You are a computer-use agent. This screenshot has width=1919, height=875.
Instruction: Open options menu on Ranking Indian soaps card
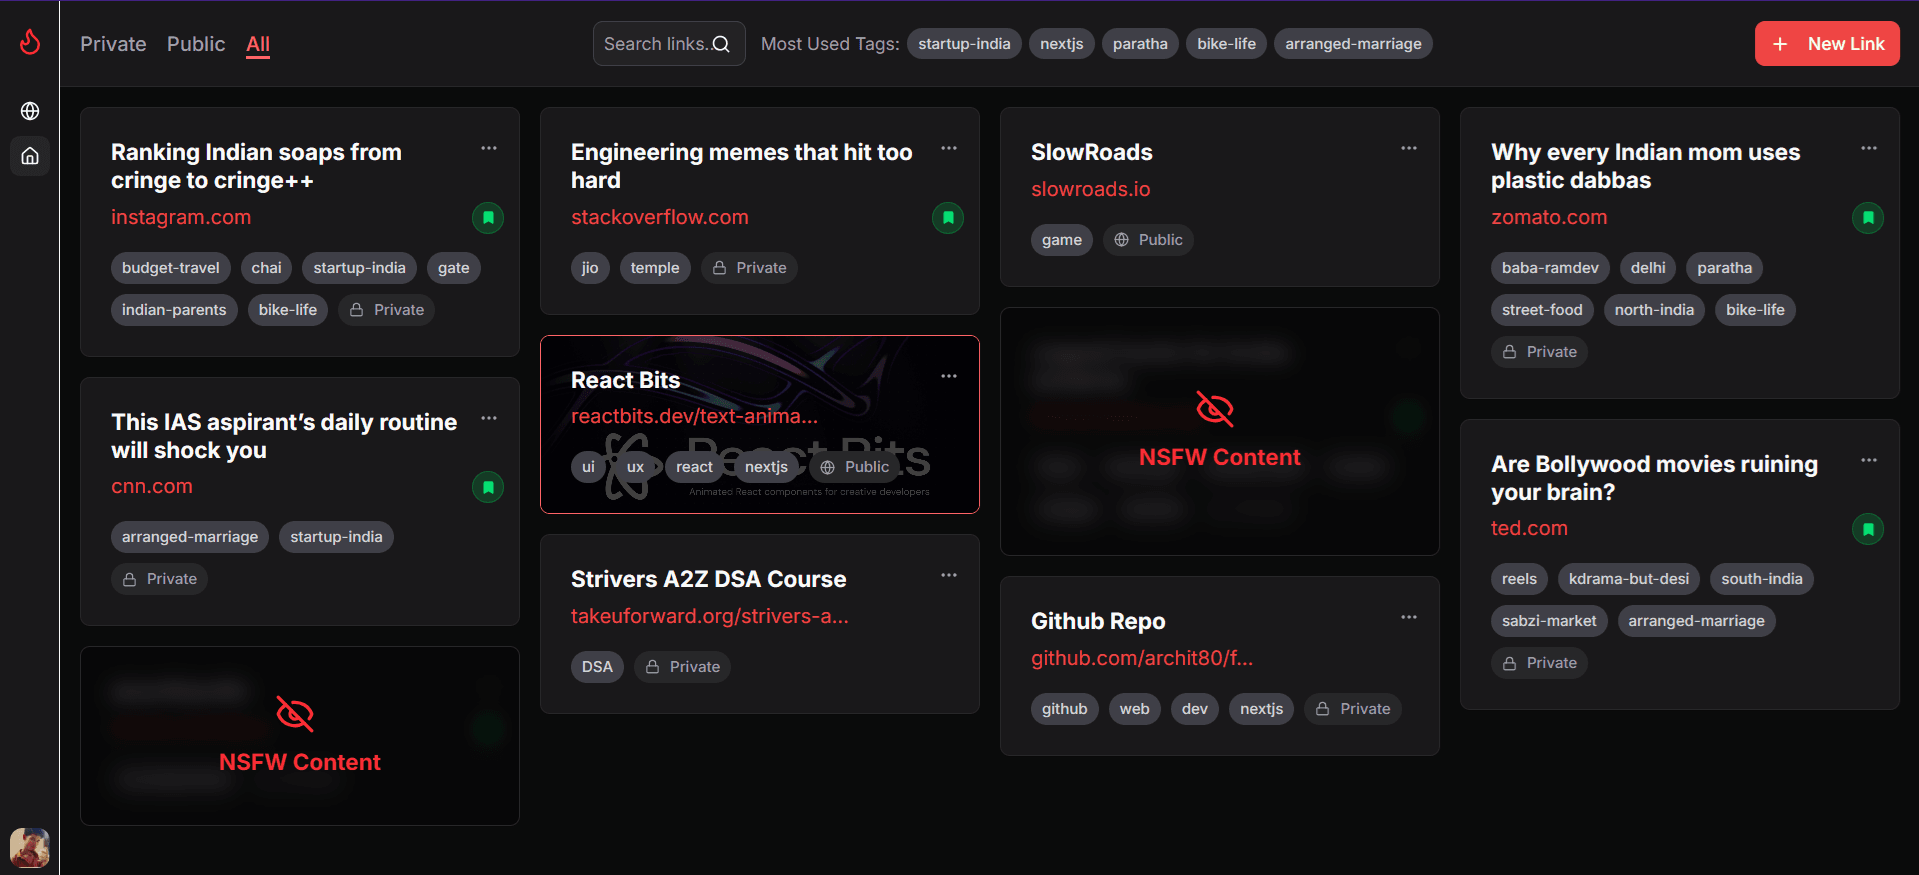pos(489,148)
